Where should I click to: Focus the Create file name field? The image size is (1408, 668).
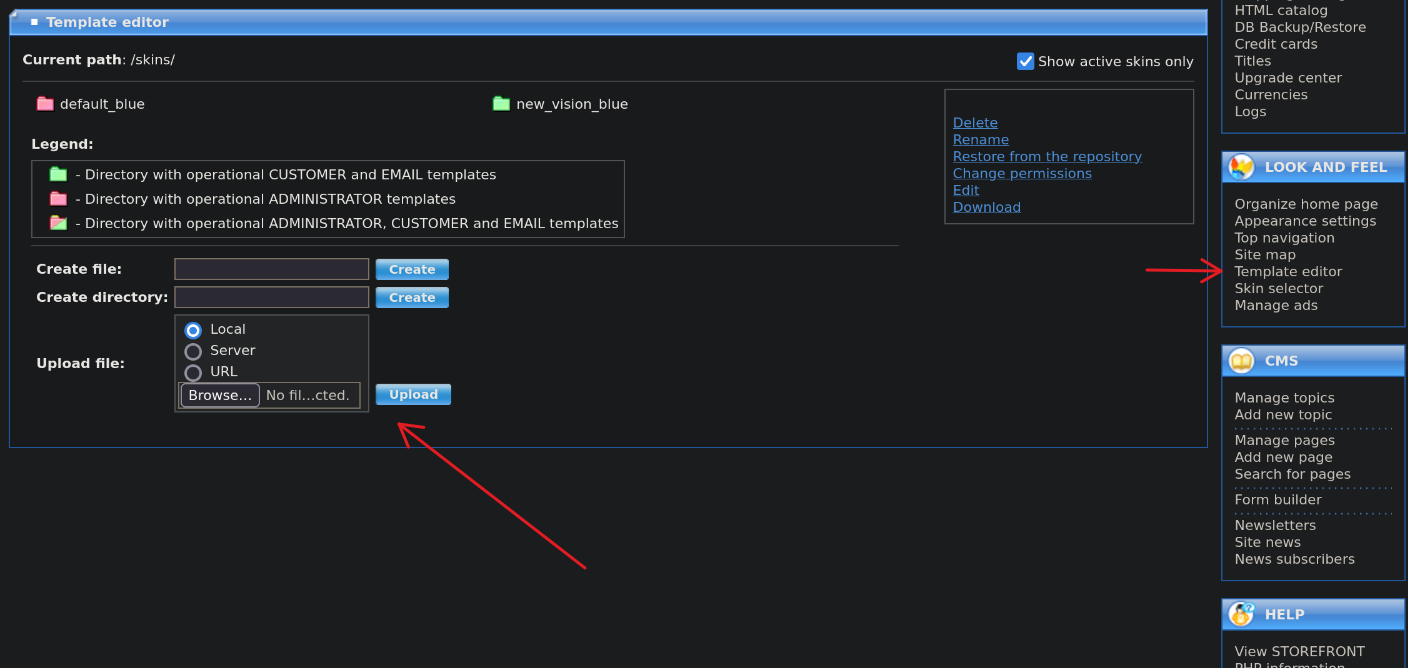coord(271,270)
